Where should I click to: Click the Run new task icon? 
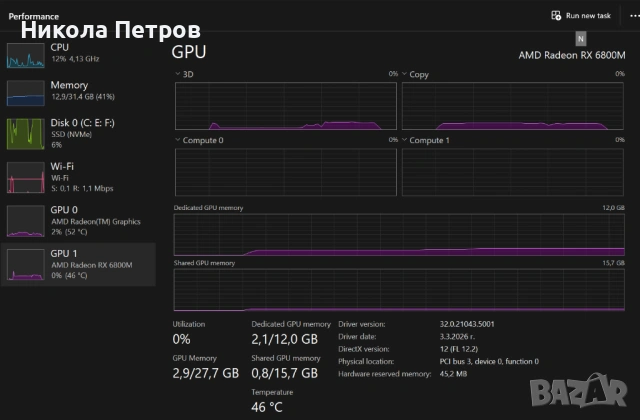click(556, 16)
